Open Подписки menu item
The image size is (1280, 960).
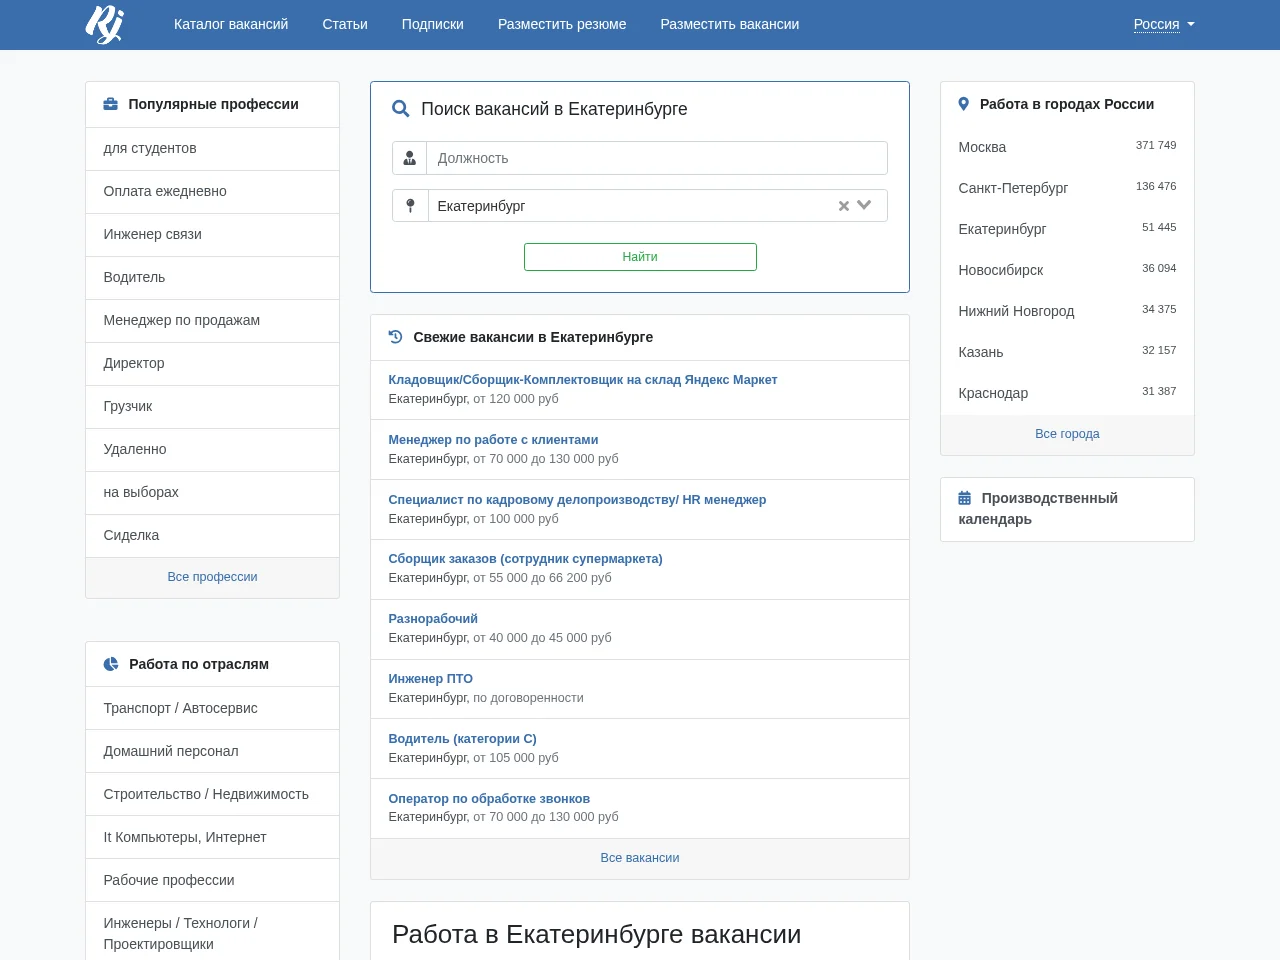tap(433, 24)
